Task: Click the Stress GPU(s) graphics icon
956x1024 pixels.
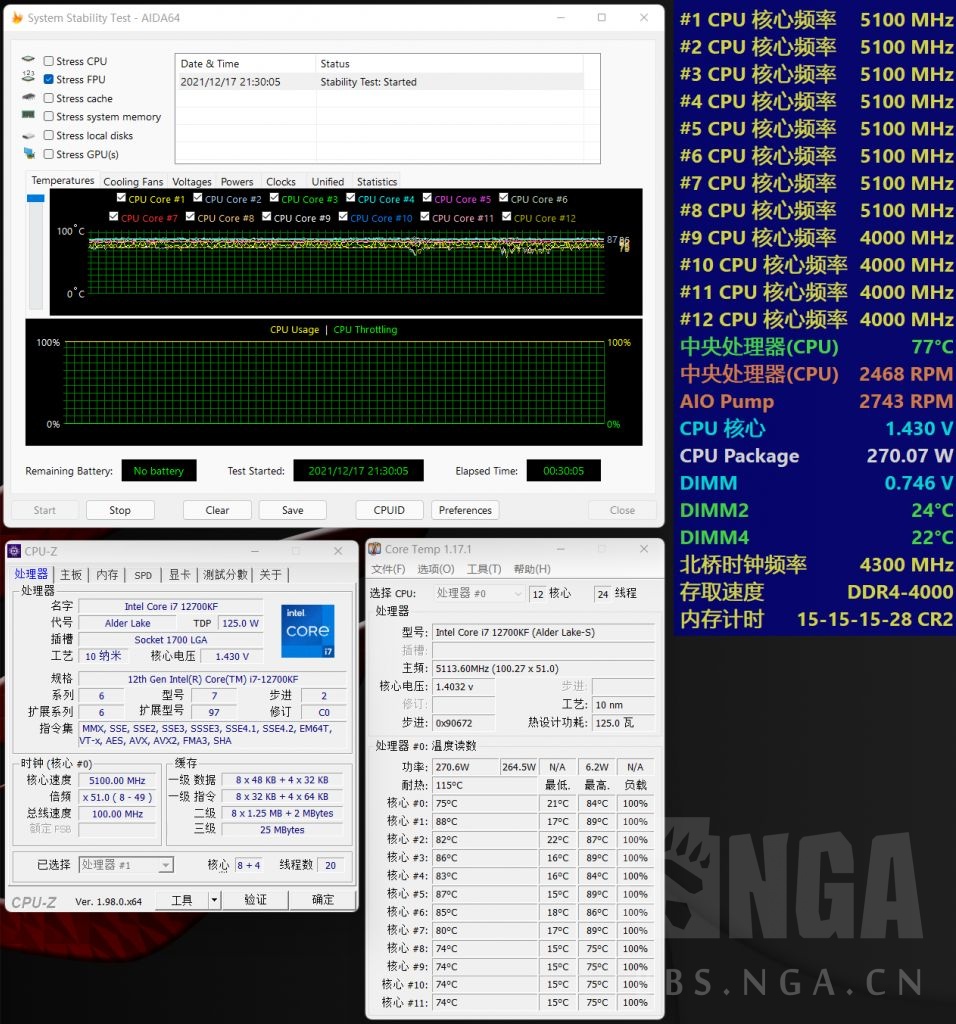Action: click(28, 154)
